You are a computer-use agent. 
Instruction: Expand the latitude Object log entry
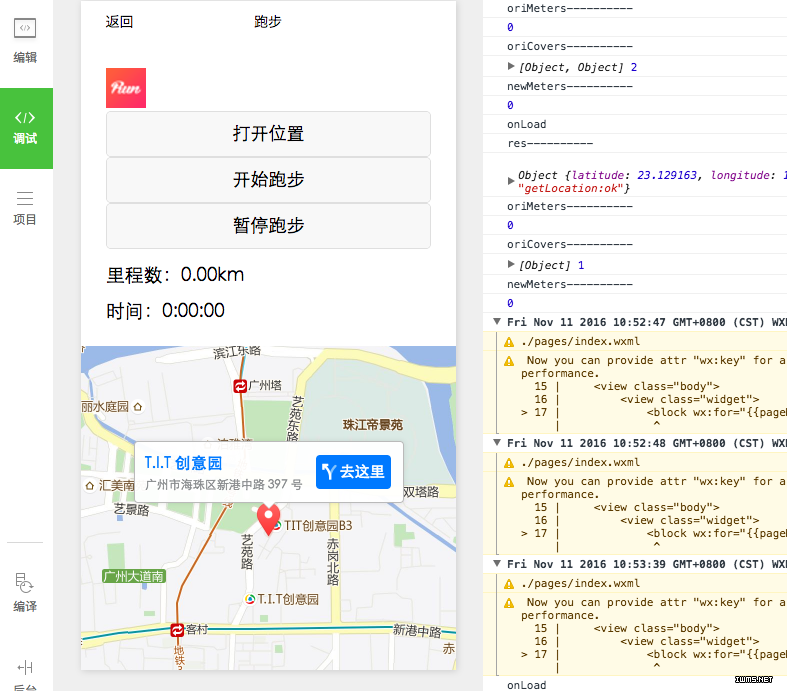coord(511,181)
